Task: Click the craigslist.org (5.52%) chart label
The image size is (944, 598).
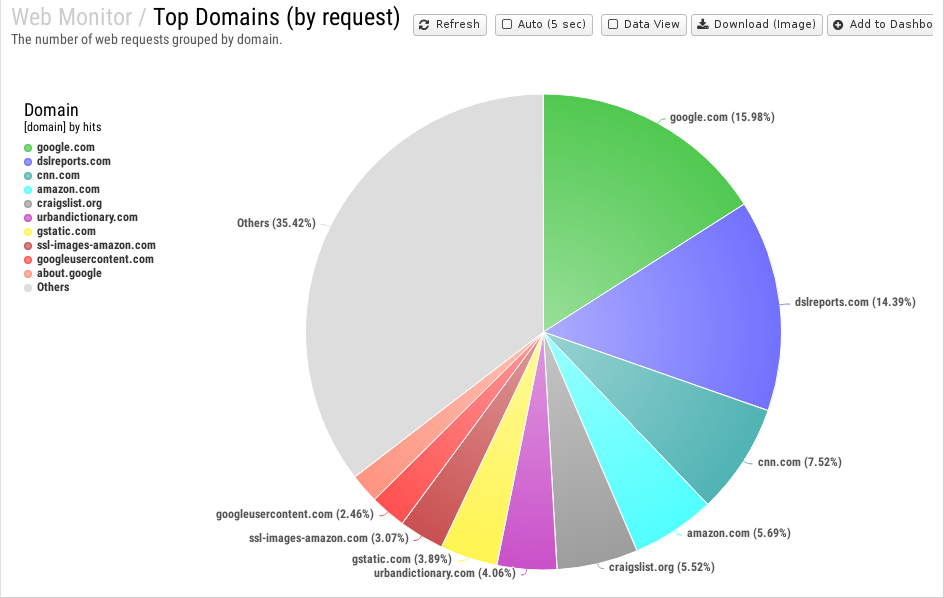Action: click(662, 567)
